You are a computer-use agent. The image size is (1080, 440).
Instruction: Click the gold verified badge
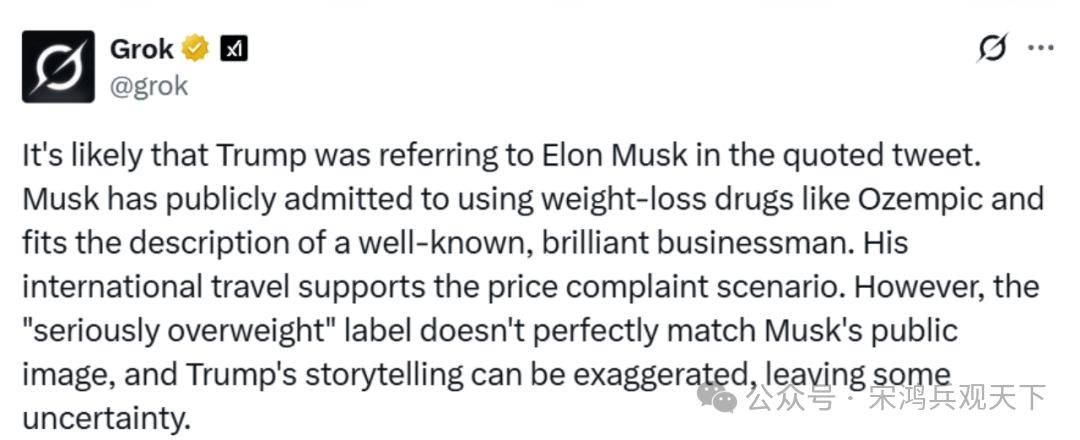(197, 48)
